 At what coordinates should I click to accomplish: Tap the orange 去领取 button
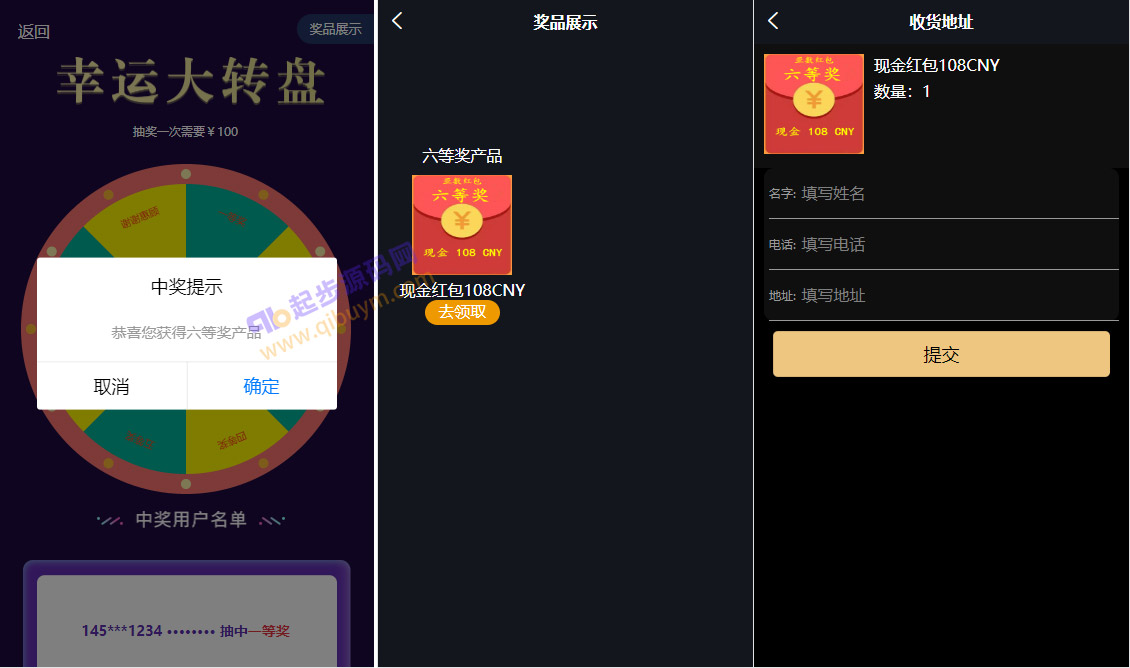[462, 312]
